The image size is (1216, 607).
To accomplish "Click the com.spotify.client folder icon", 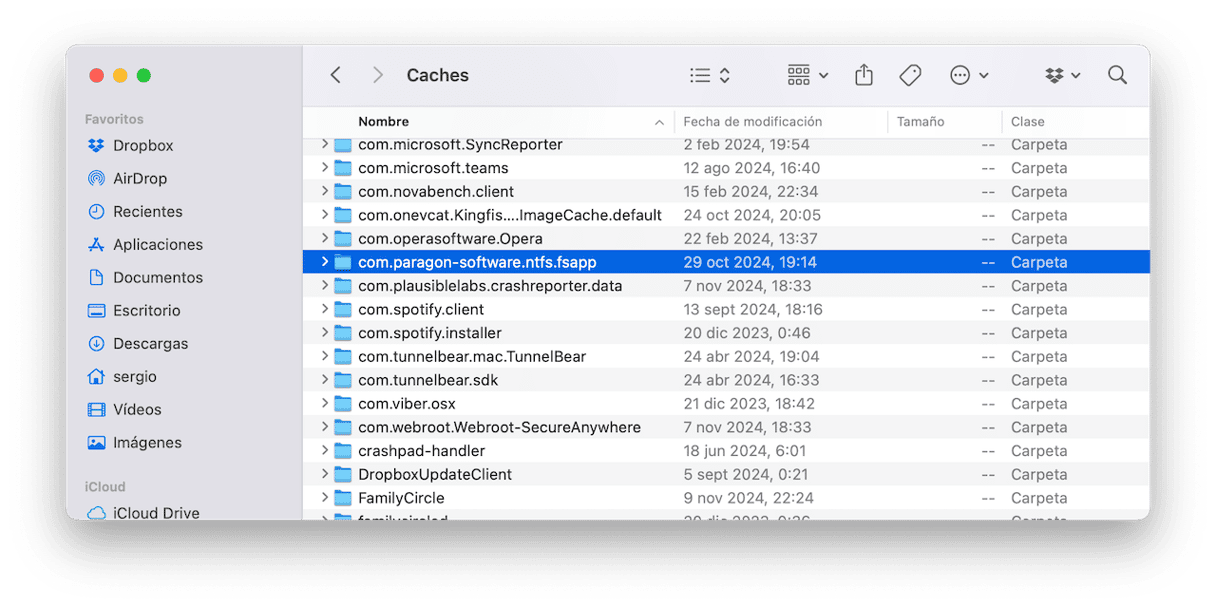I will (343, 309).
